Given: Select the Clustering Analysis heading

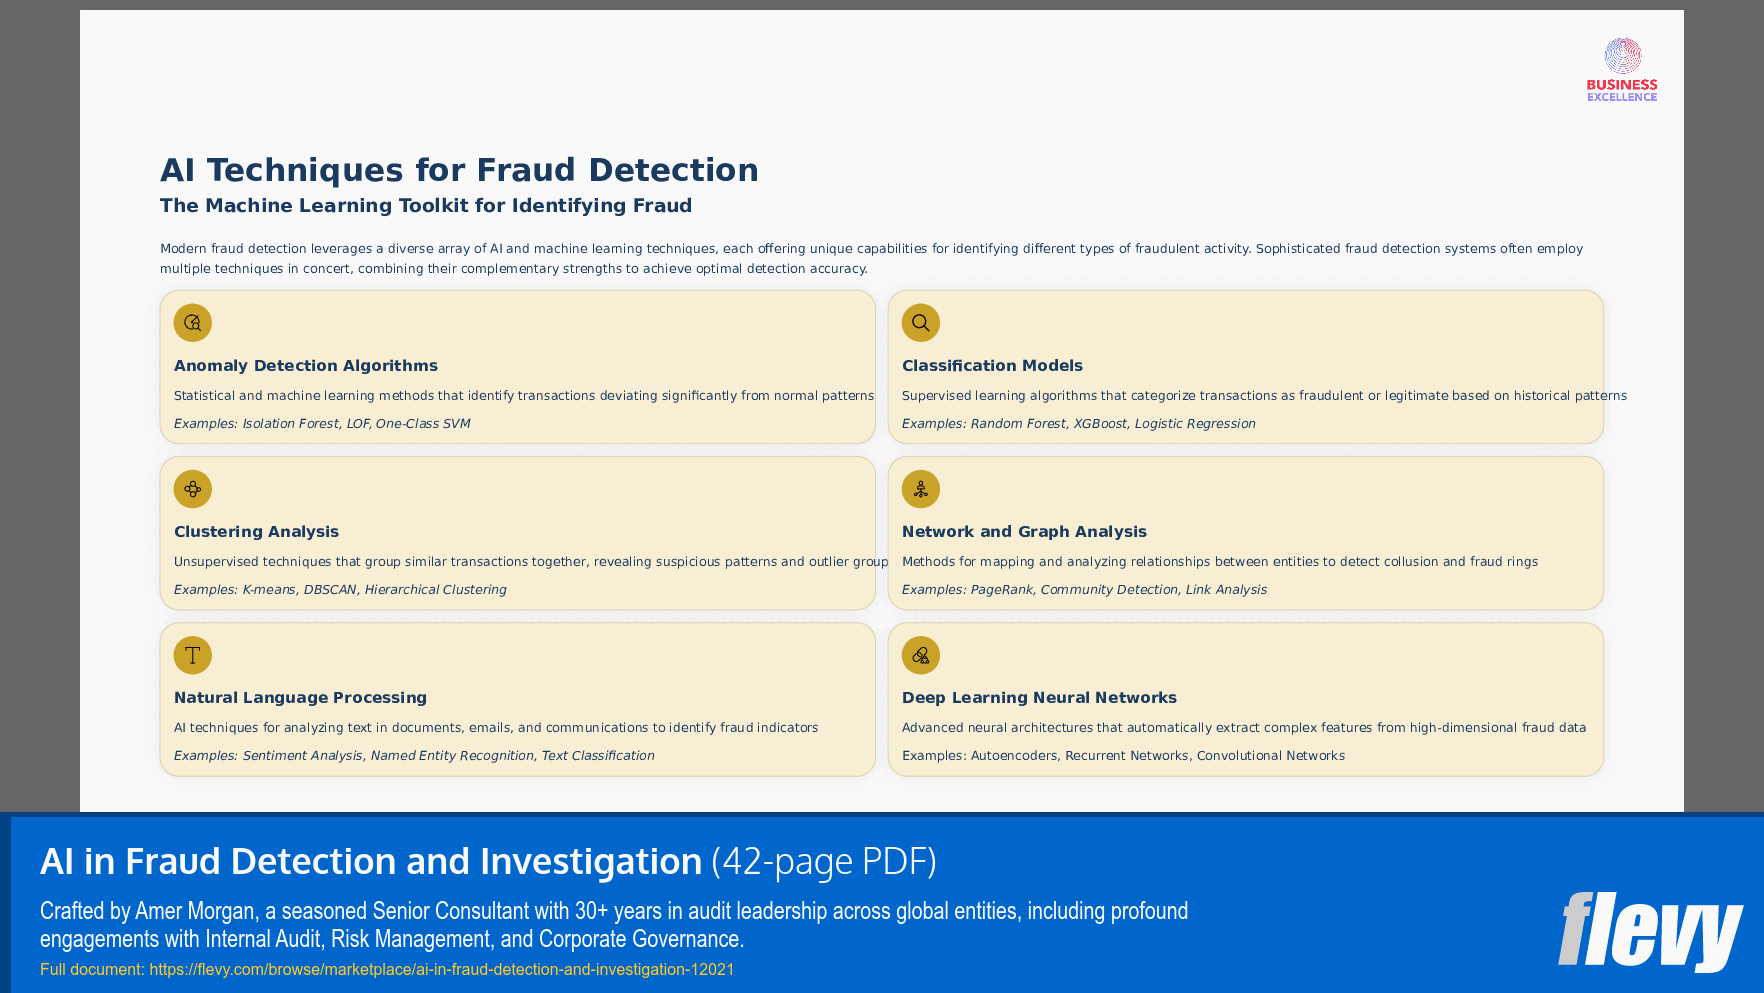Looking at the screenshot, I should click(x=256, y=532).
